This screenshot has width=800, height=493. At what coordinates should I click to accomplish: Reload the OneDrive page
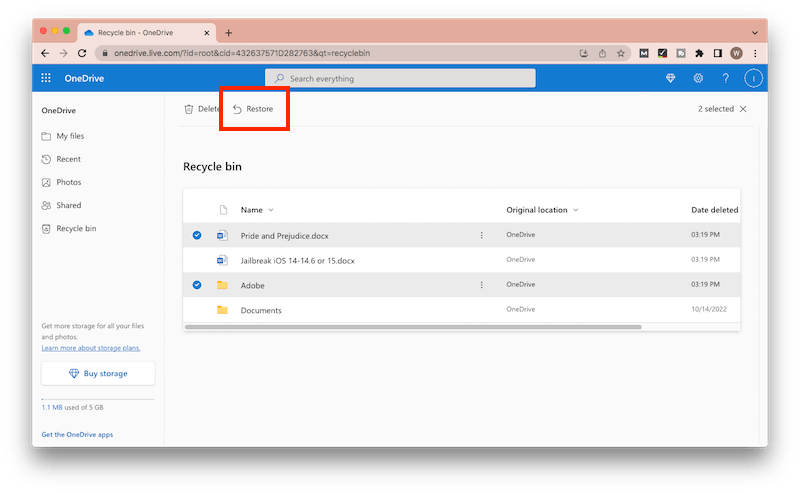click(x=82, y=53)
